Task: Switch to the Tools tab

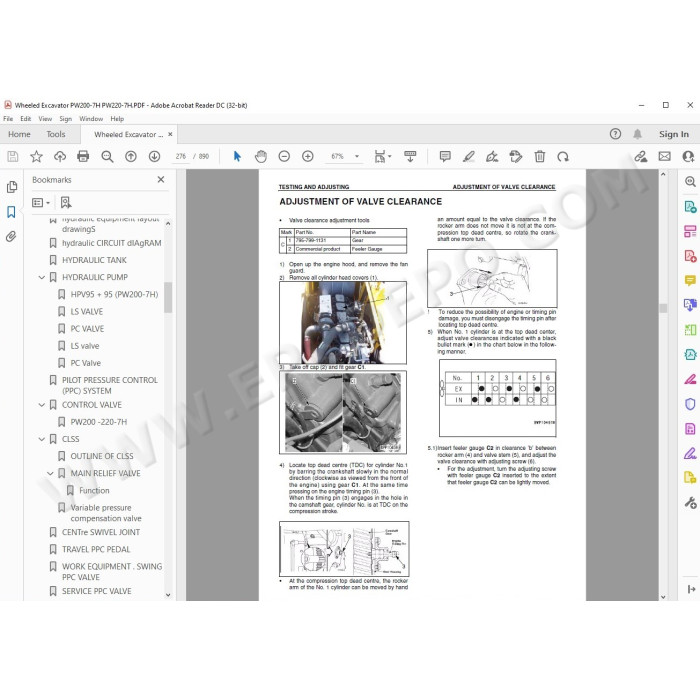Action: coord(56,134)
